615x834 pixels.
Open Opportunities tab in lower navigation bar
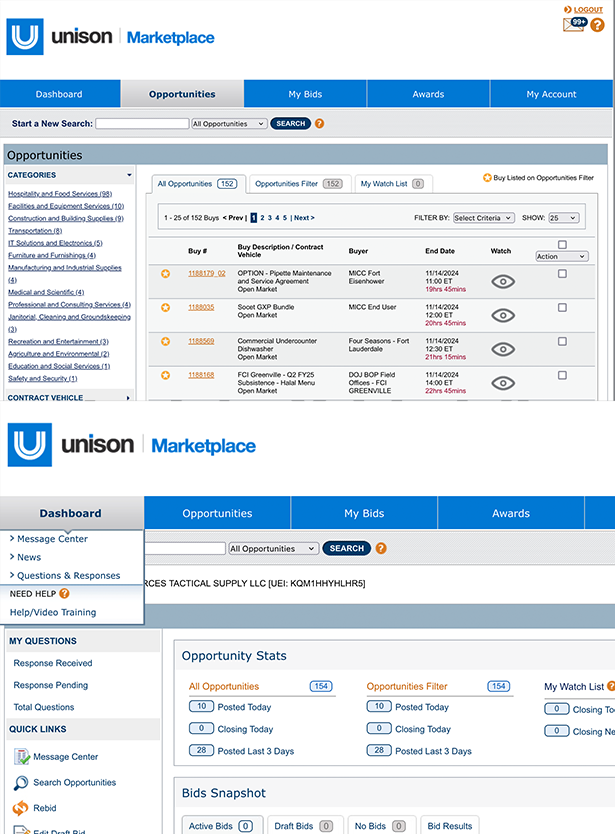pyautogui.click(x=217, y=513)
